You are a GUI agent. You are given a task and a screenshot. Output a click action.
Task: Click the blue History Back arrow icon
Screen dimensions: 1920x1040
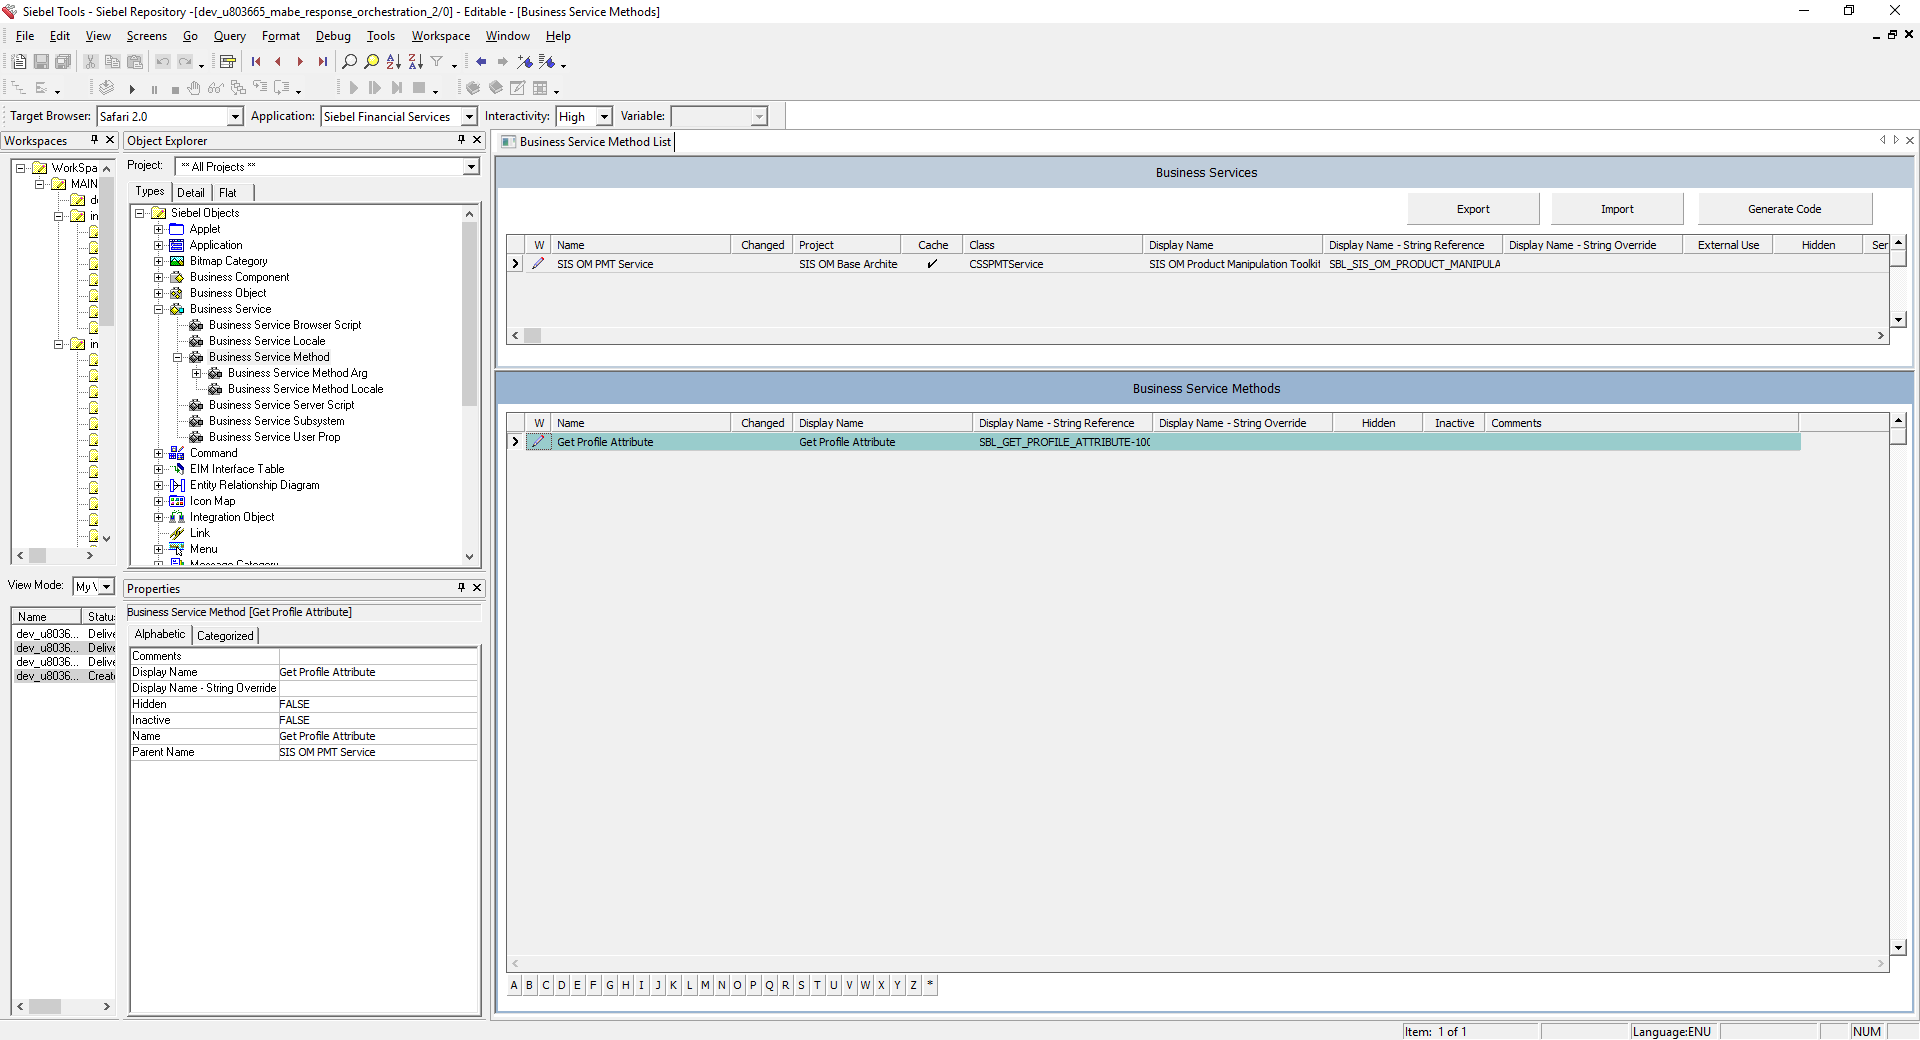481,62
